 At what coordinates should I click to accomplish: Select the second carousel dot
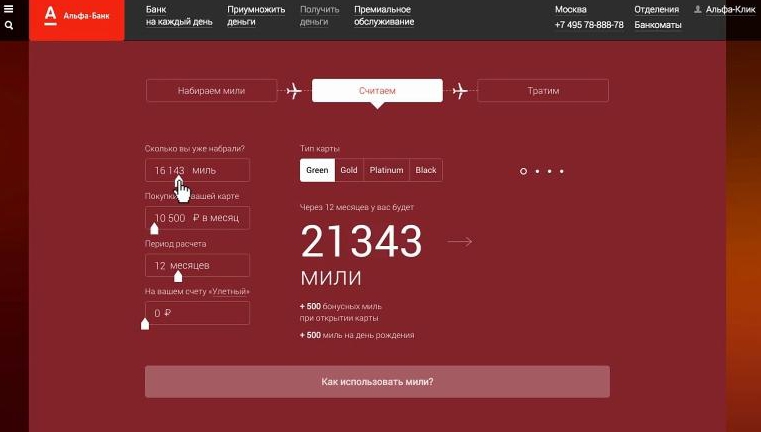[x=537, y=171]
